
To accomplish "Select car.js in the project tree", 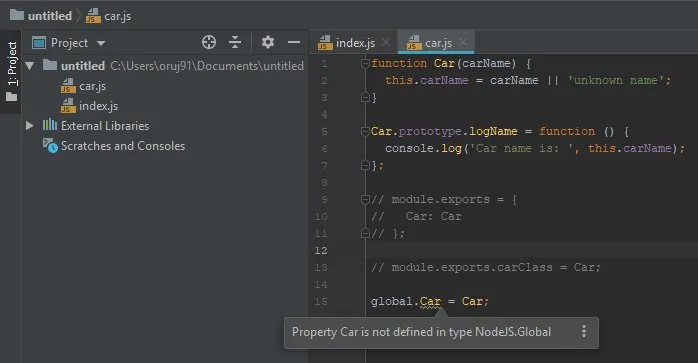I will [92, 86].
